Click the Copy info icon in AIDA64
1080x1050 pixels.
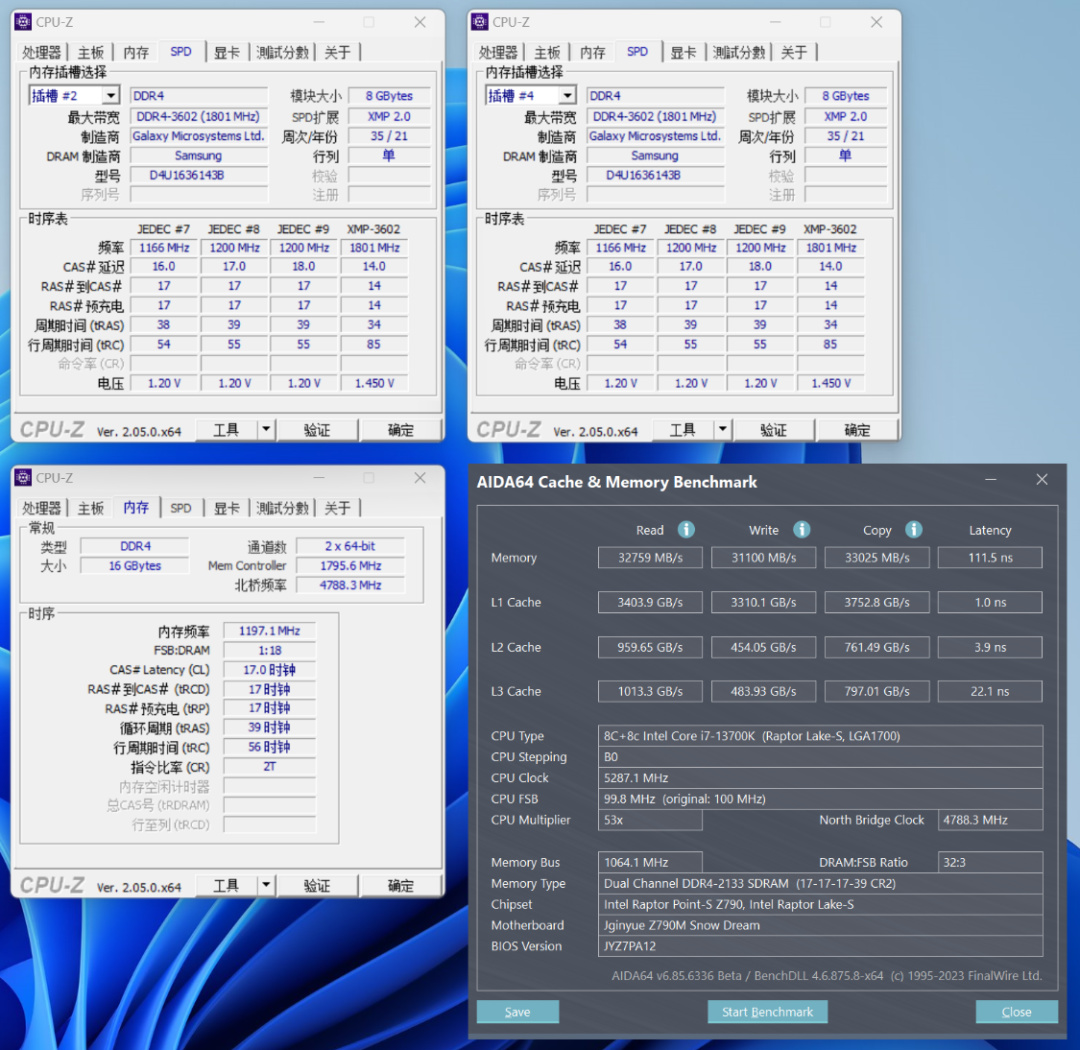[x=913, y=529]
